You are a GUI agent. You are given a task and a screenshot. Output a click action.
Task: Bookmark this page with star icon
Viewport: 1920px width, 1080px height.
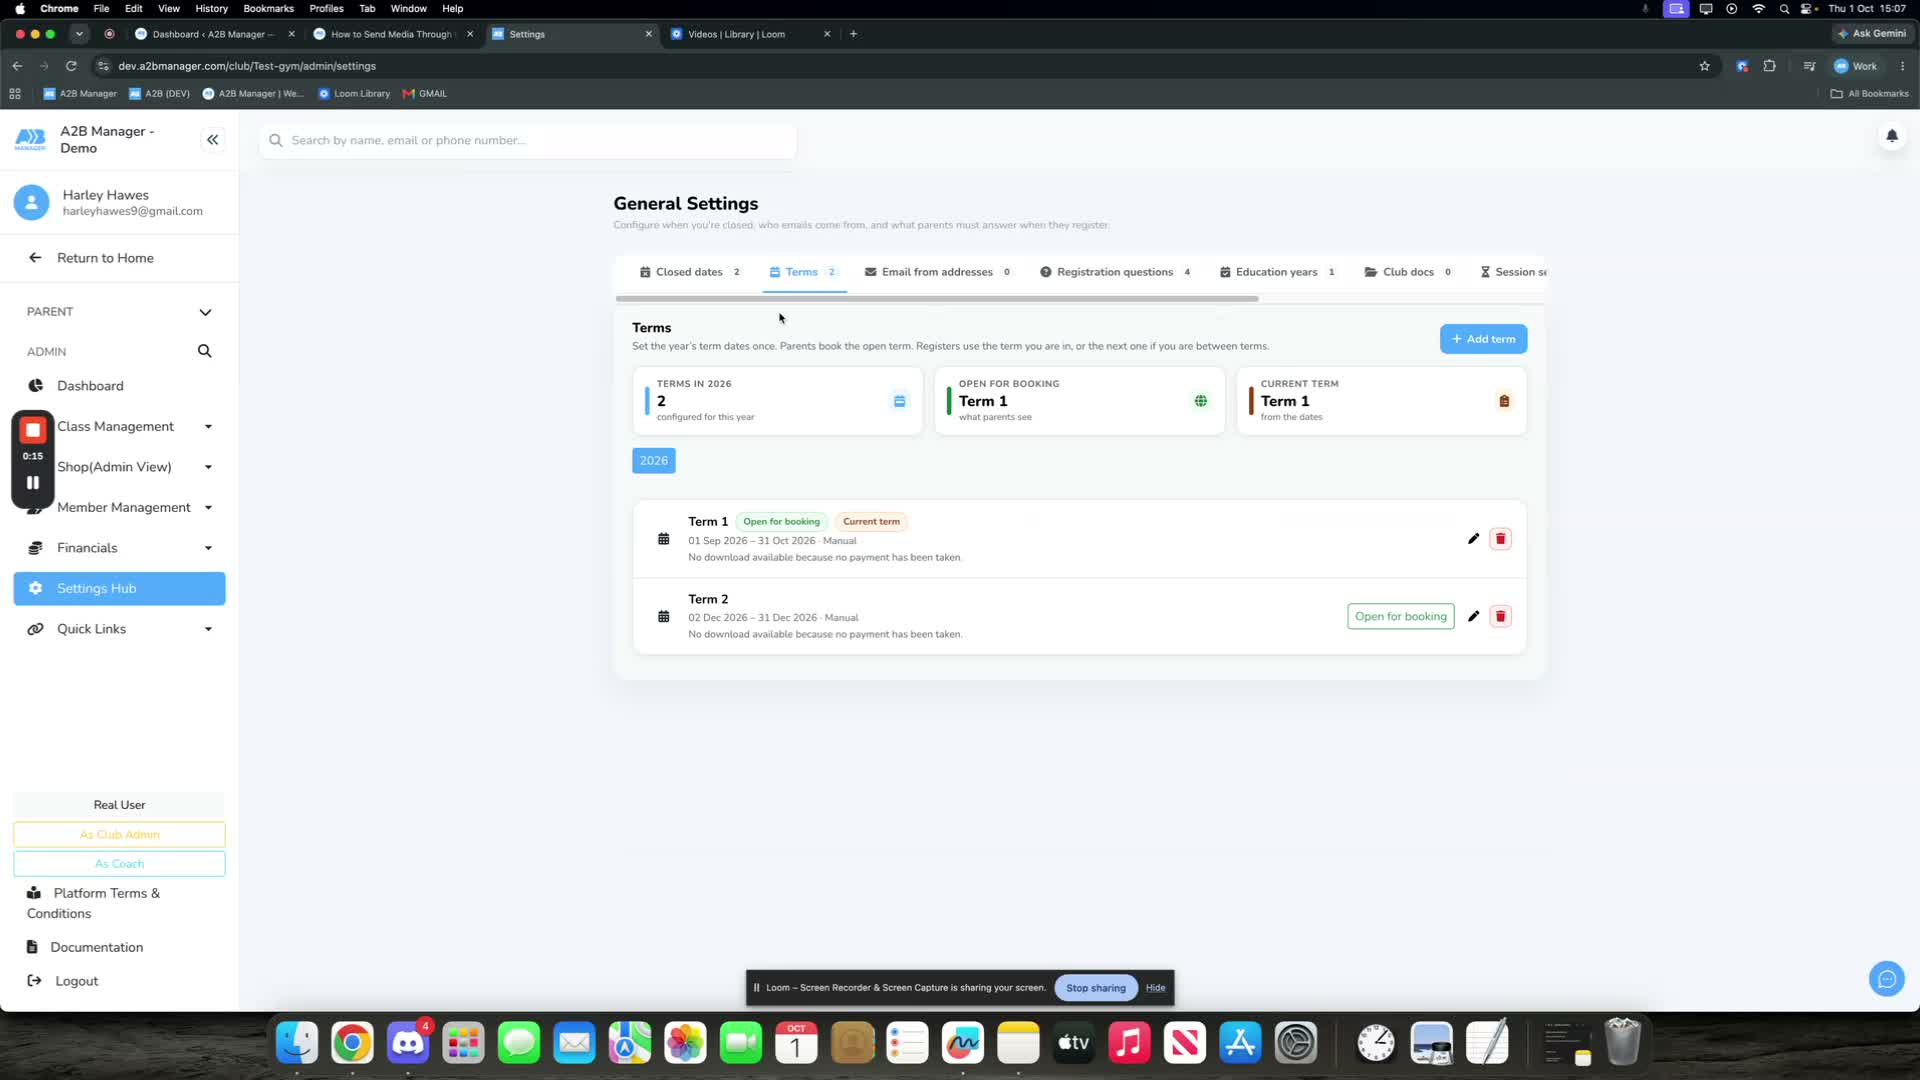point(1704,66)
